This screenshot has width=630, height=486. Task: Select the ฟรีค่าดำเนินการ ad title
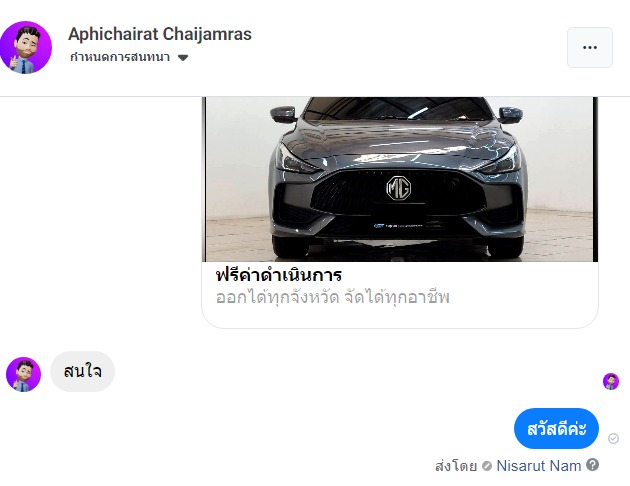coord(278,276)
